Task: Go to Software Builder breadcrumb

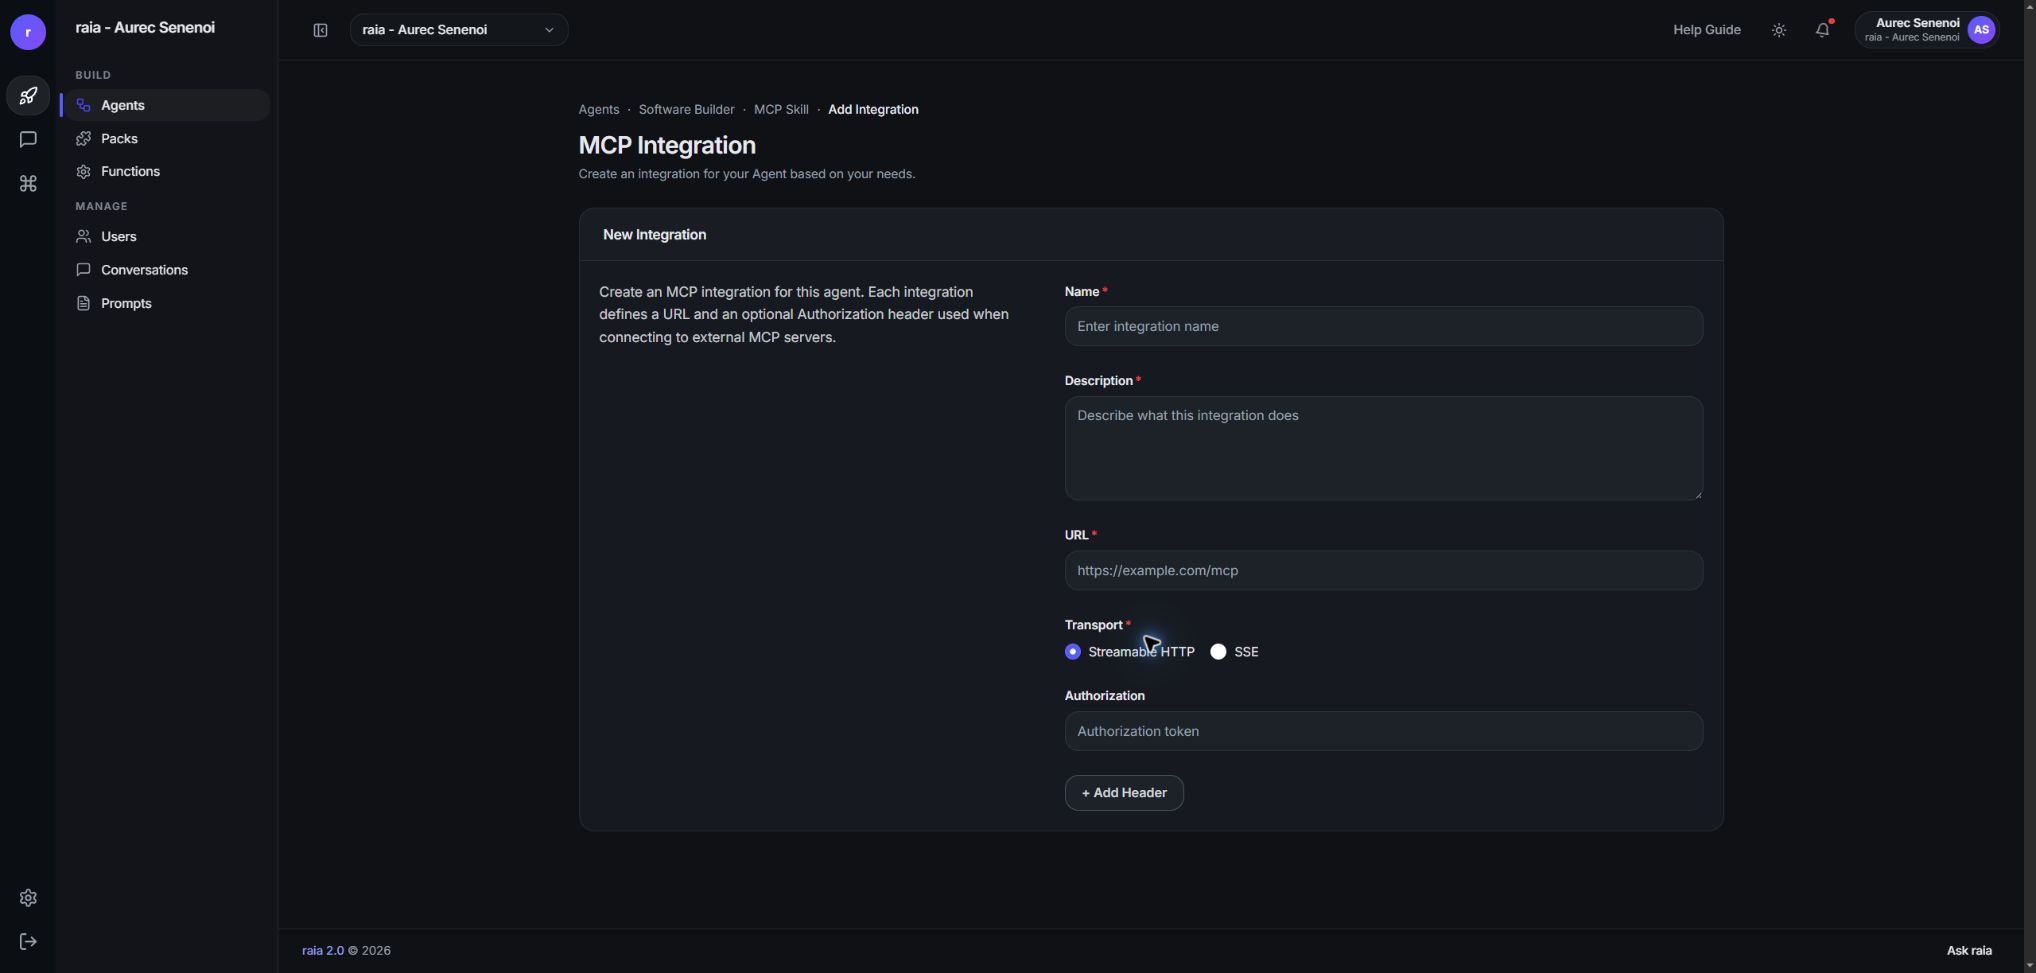Action: pos(686,110)
